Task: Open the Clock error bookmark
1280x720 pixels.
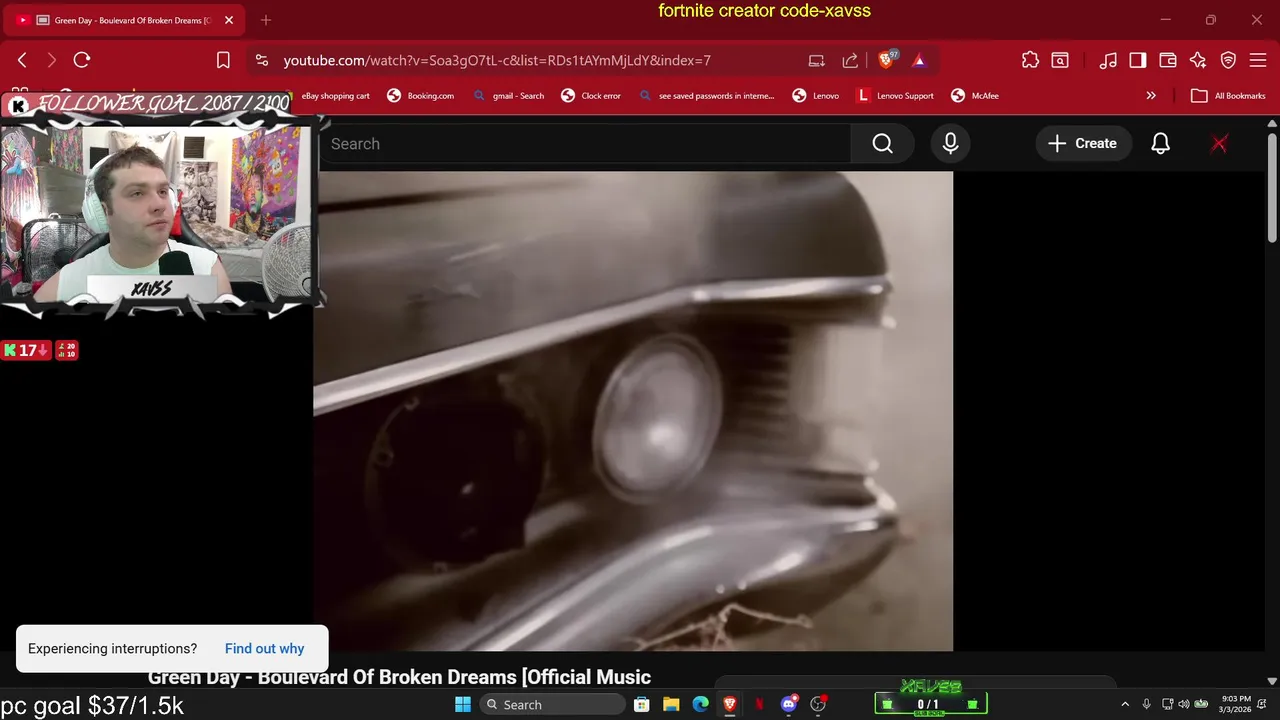Action: pyautogui.click(x=591, y=96)
